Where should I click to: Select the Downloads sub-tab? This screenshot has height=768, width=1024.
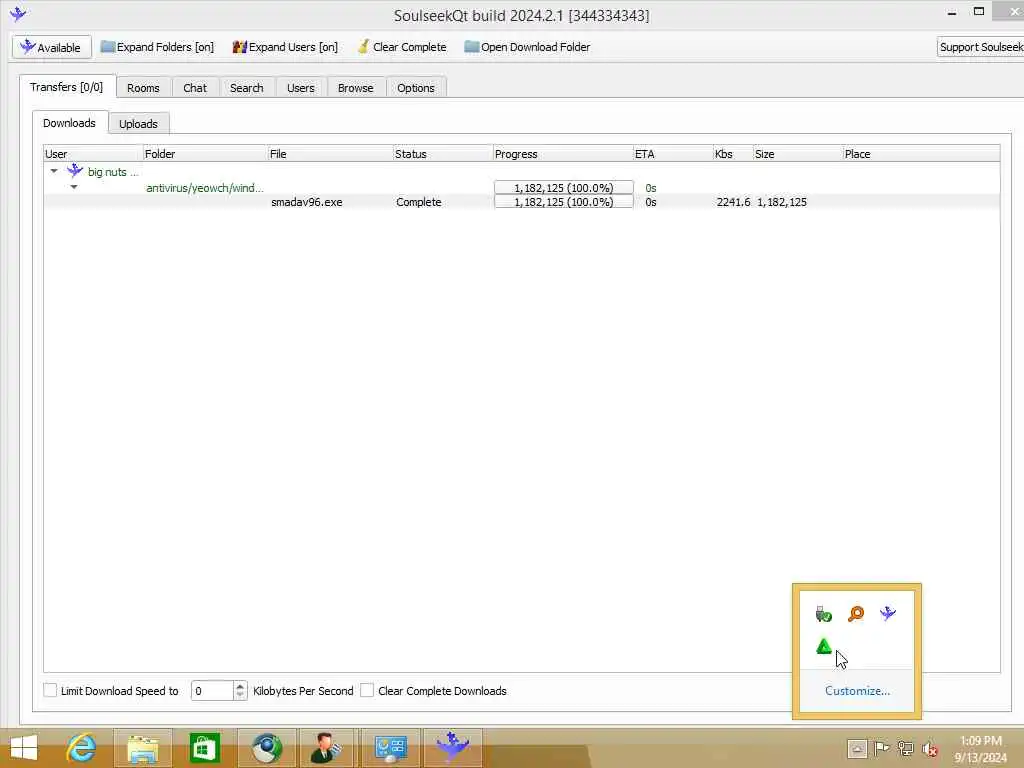pos(69,123)
